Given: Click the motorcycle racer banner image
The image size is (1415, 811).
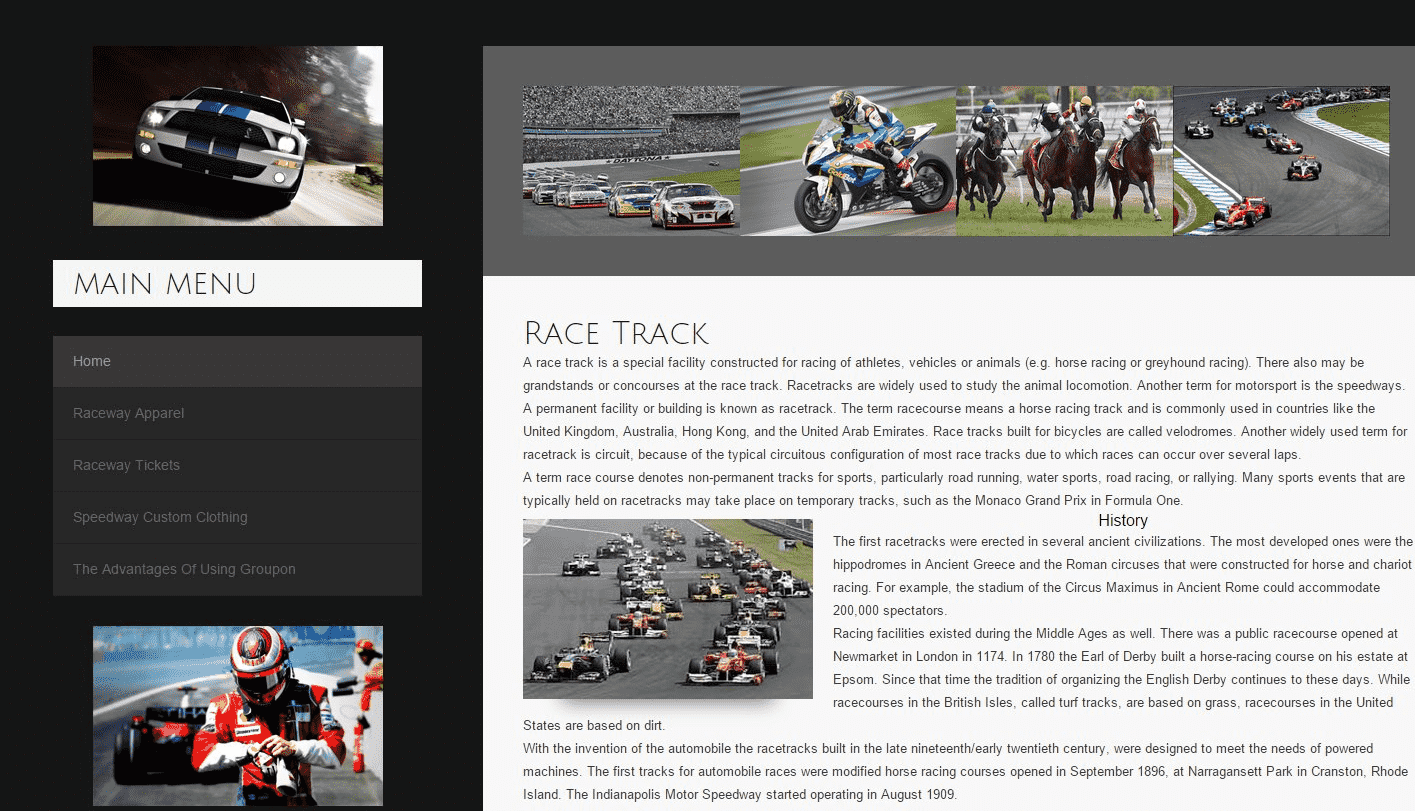Looking at the screenshot, I should click(848, 161).
